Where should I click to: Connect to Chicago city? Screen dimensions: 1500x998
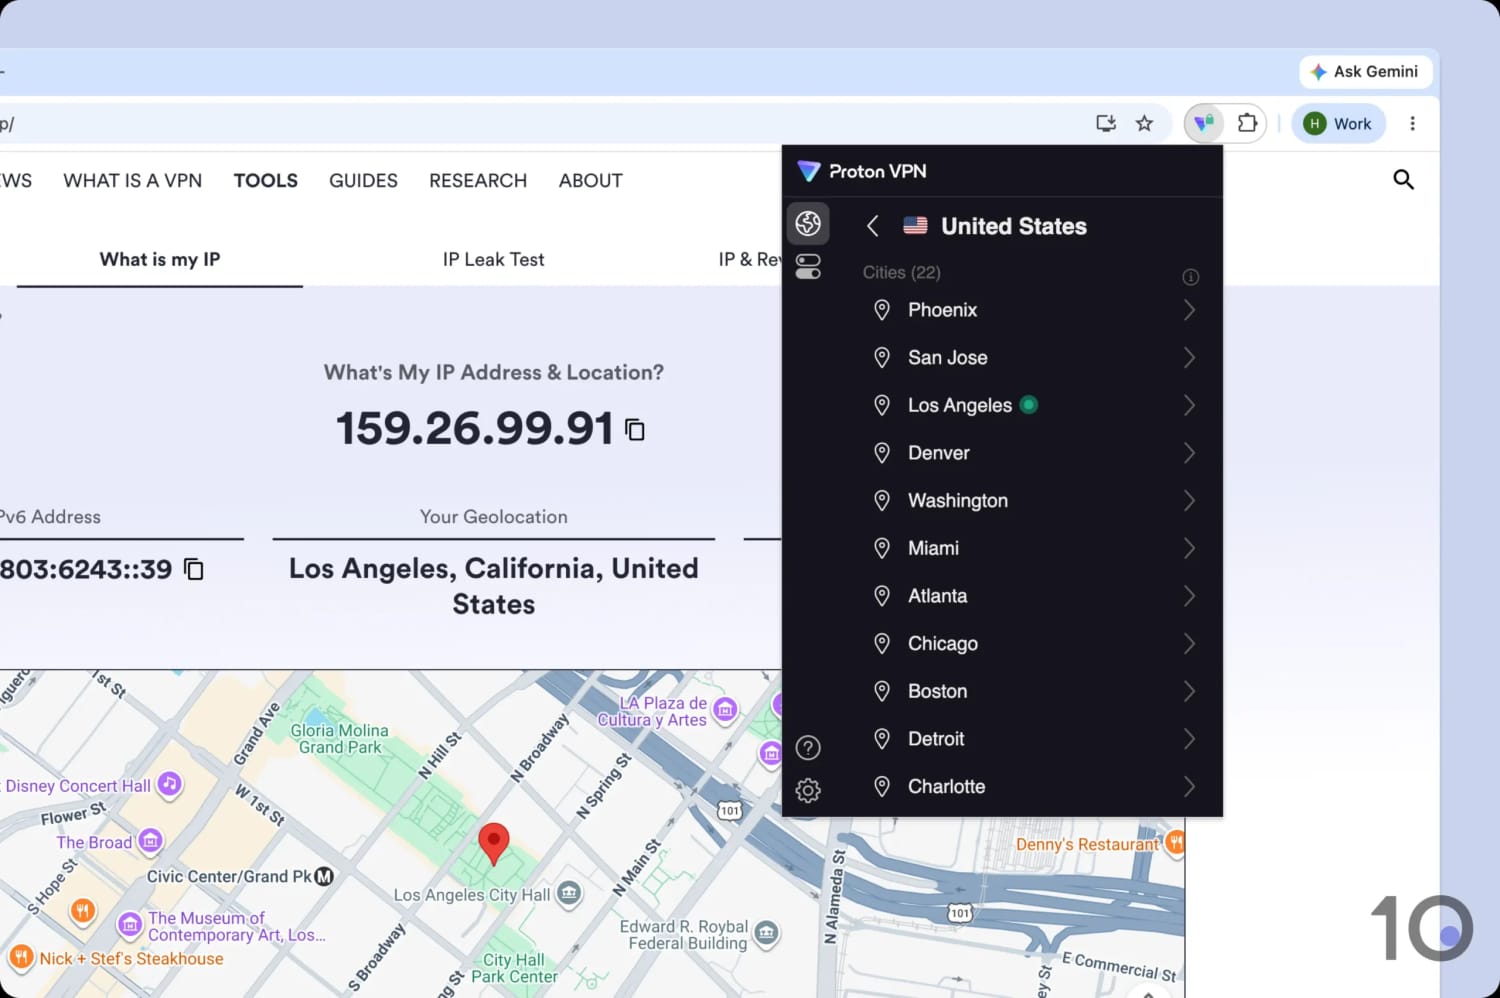pyautogui.click(x=942, y=644)
